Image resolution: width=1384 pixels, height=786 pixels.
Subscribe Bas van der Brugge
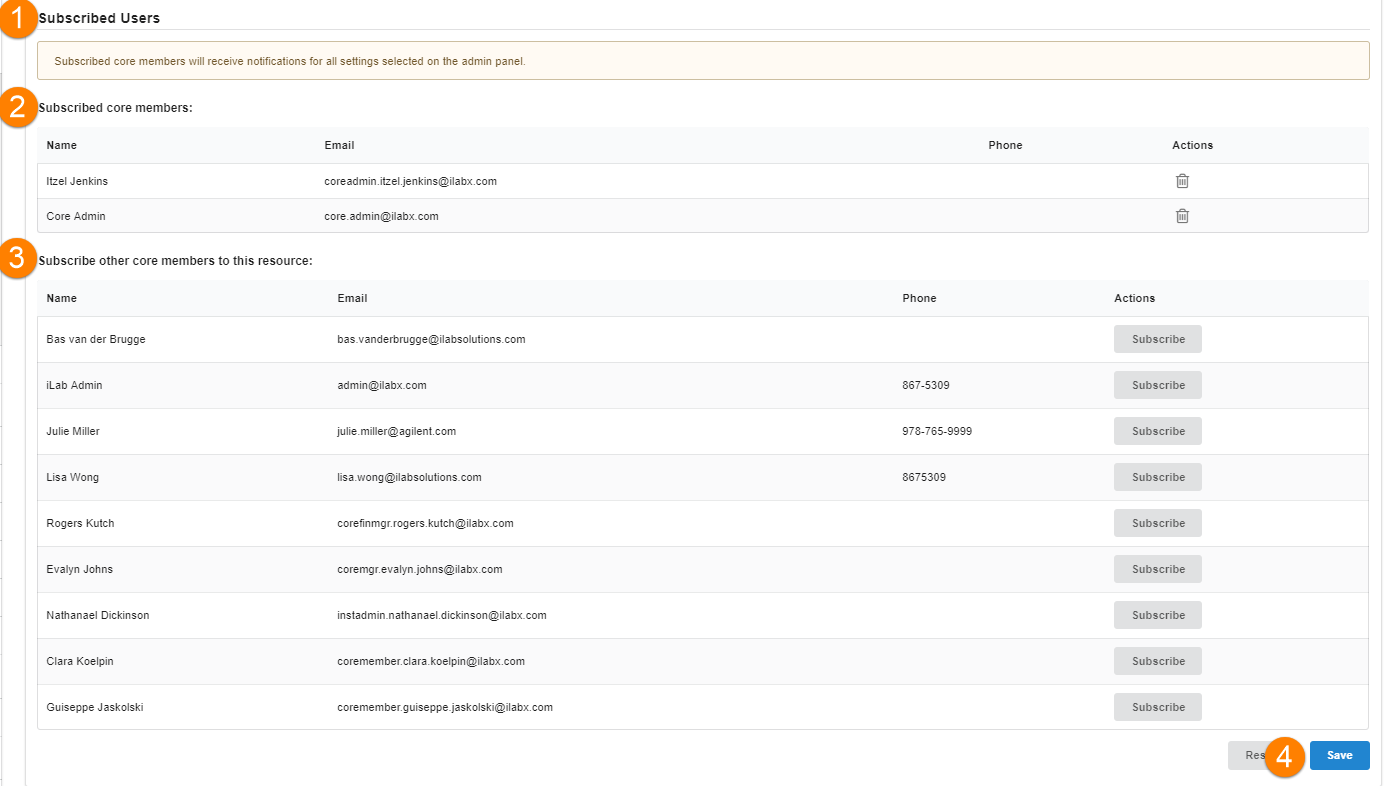tap(1158, 339)
